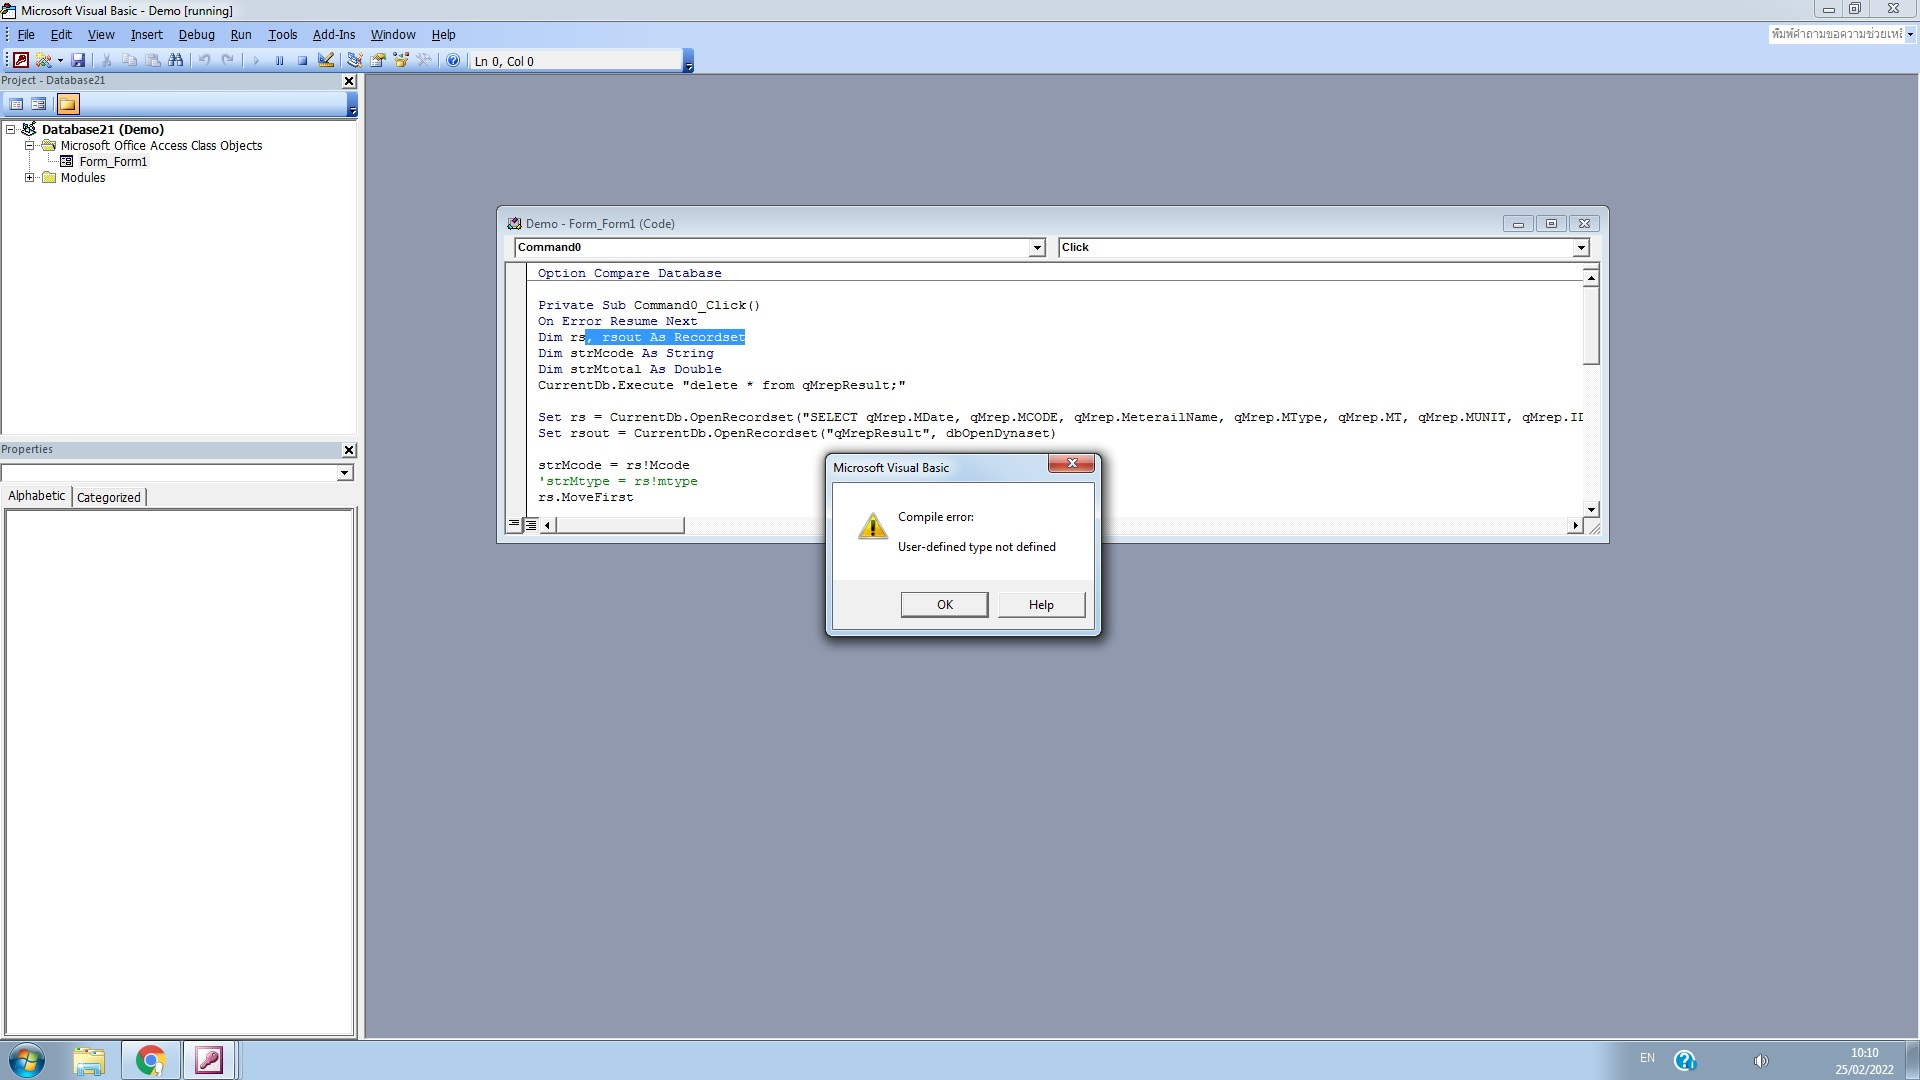Screen dimensions: 1920x1080
Task: Click View Object icon in Project panel
Action: pyautogui.click(x=39, y=104)
